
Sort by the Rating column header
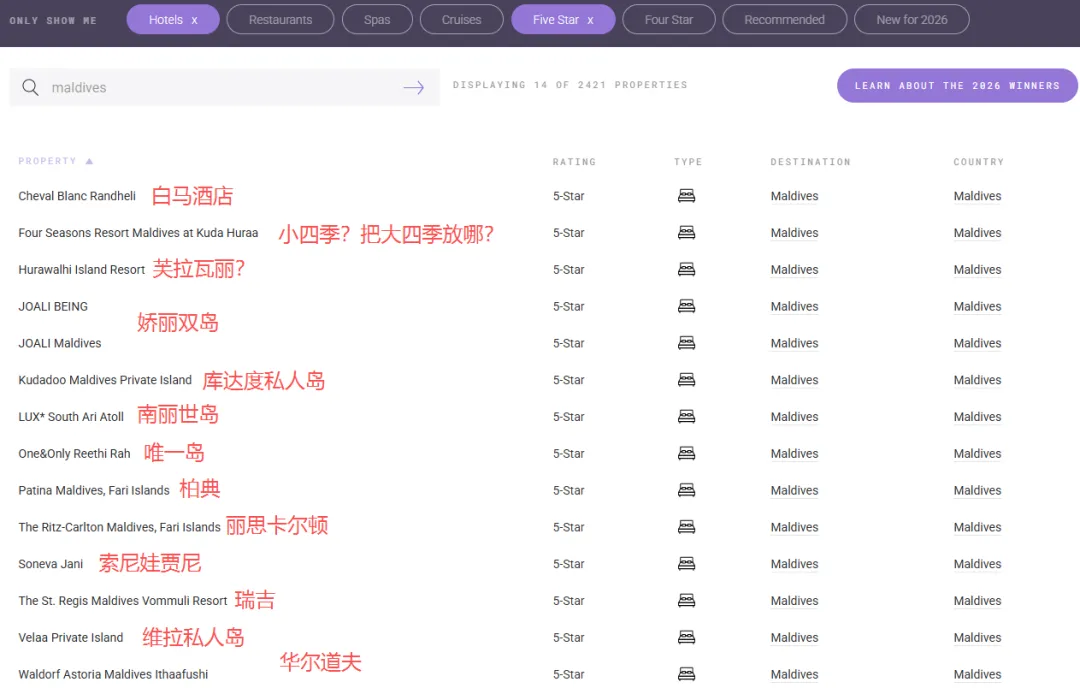pyautogui.click(x=574, y=162)
